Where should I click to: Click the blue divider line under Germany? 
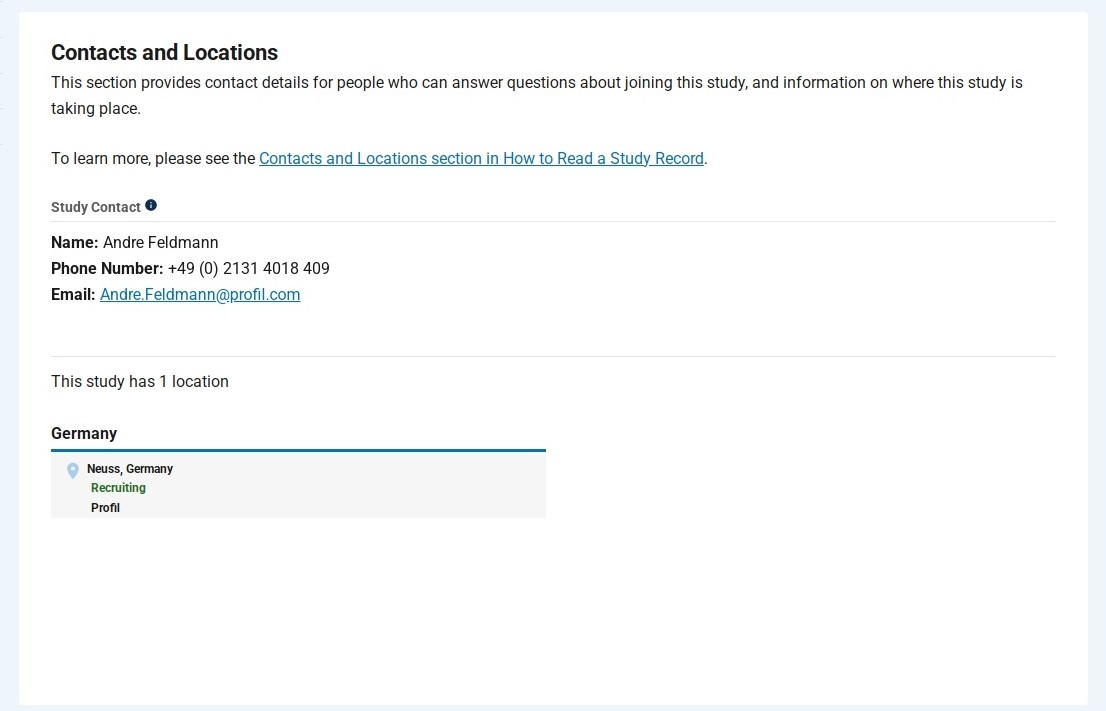pos(298,450)
